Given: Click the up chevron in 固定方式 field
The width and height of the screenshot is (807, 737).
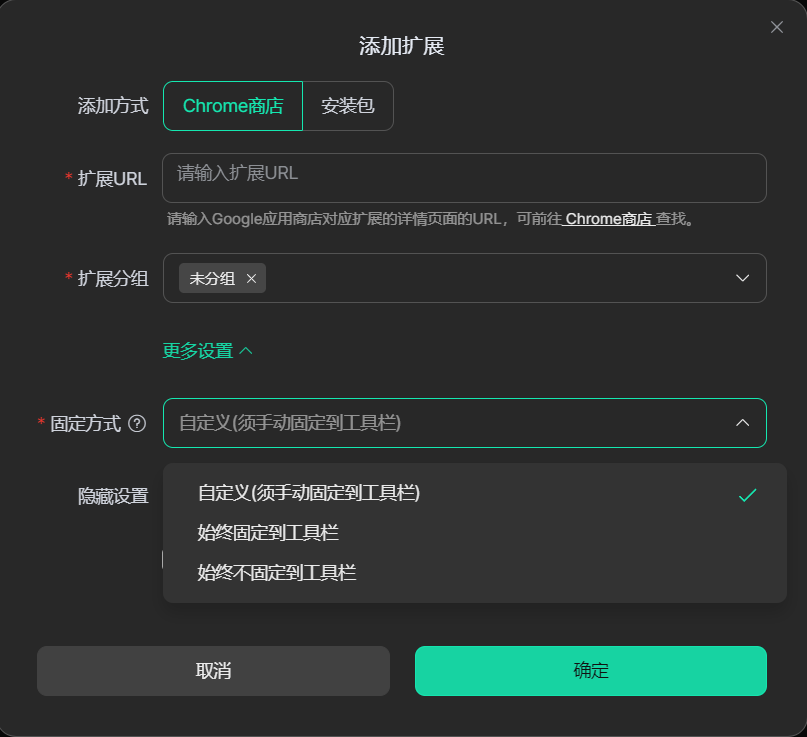Looking at the screenshot, I should [x=742, y=423].
